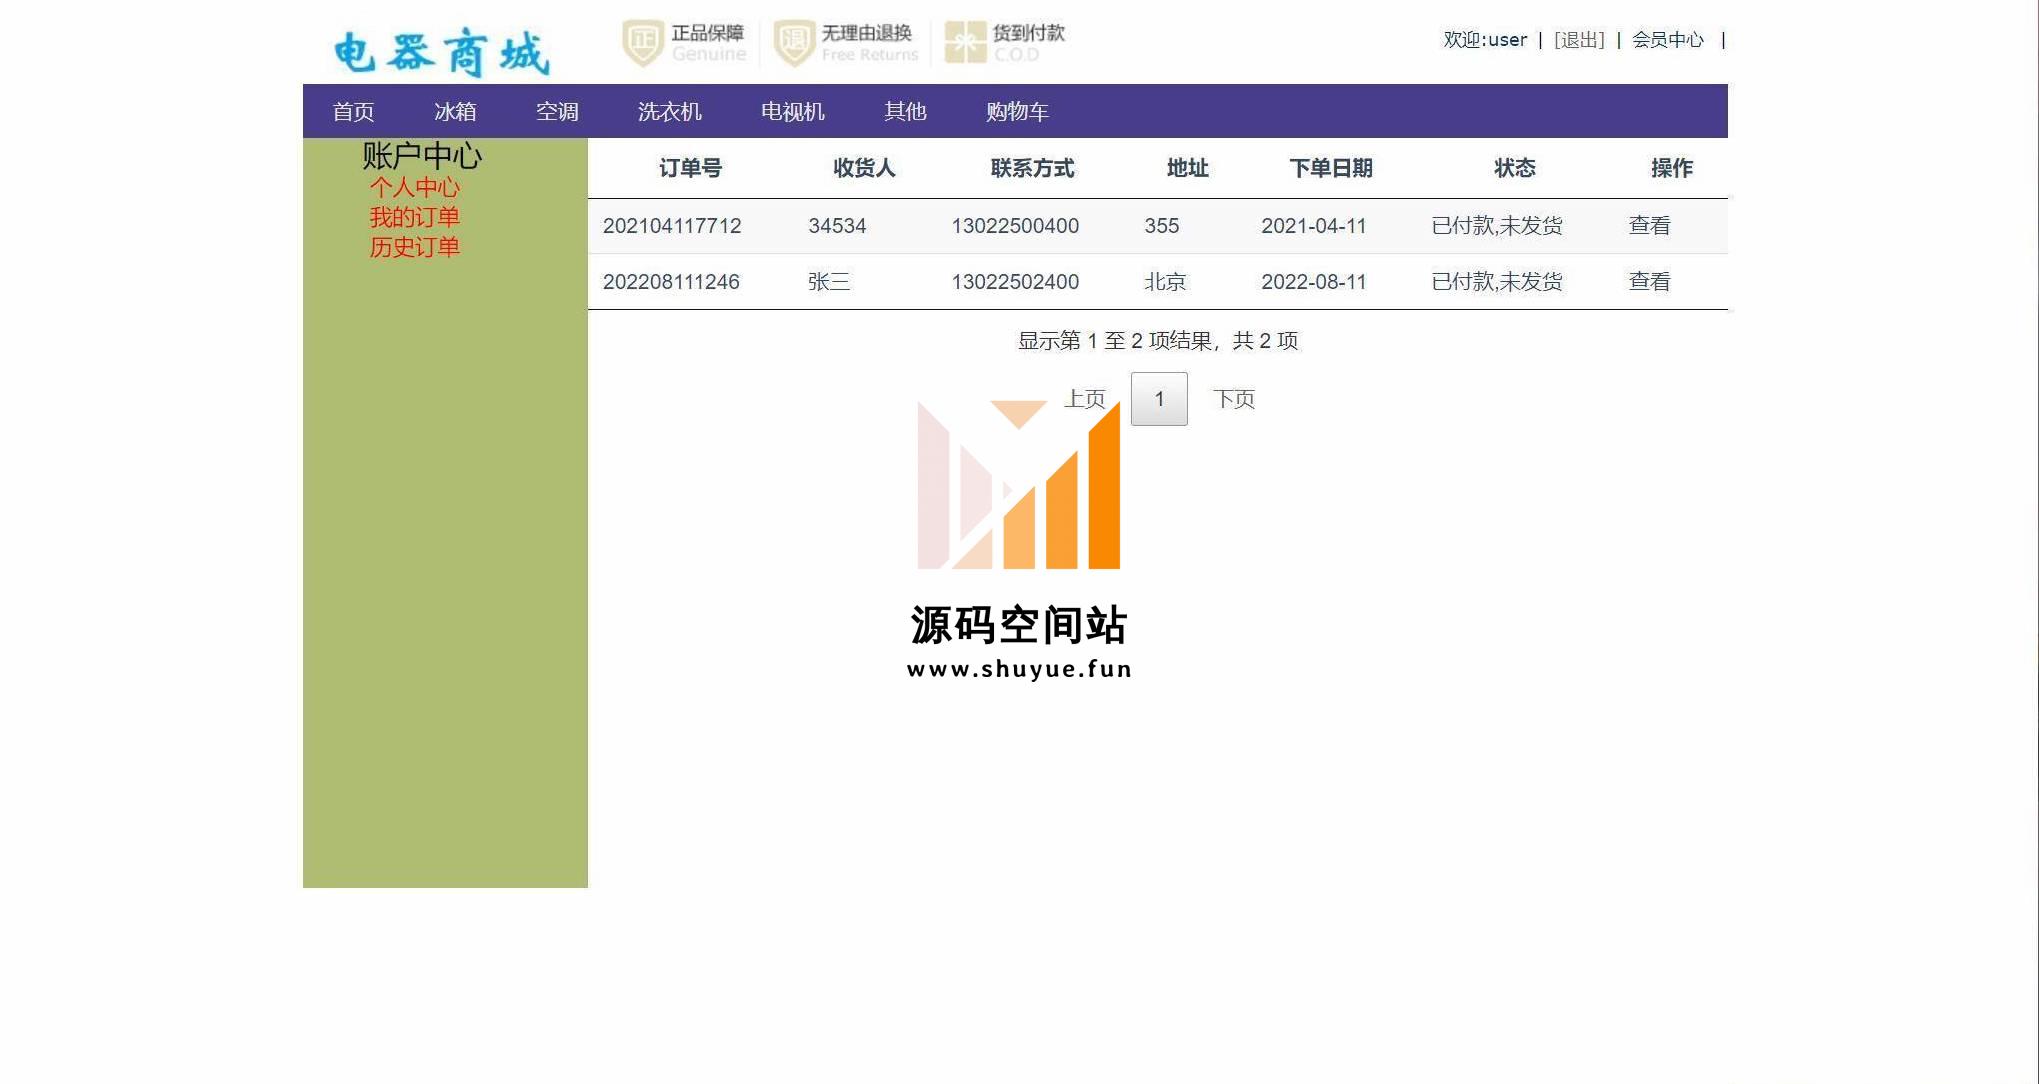Select the 洗衣机 menu item
2039x1084 pixels.
coord(669,112)
